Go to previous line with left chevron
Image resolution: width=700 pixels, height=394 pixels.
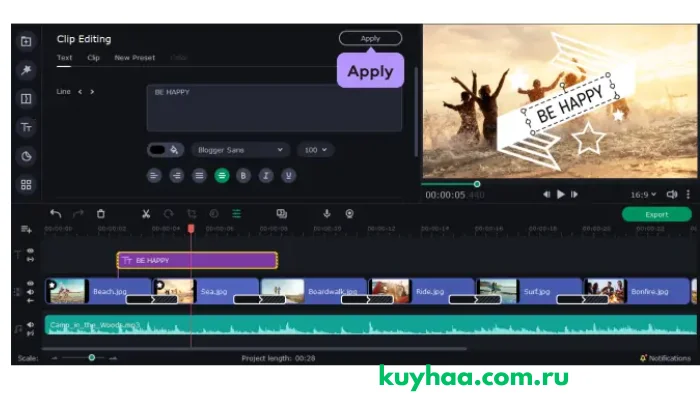(x=80, y=92)
